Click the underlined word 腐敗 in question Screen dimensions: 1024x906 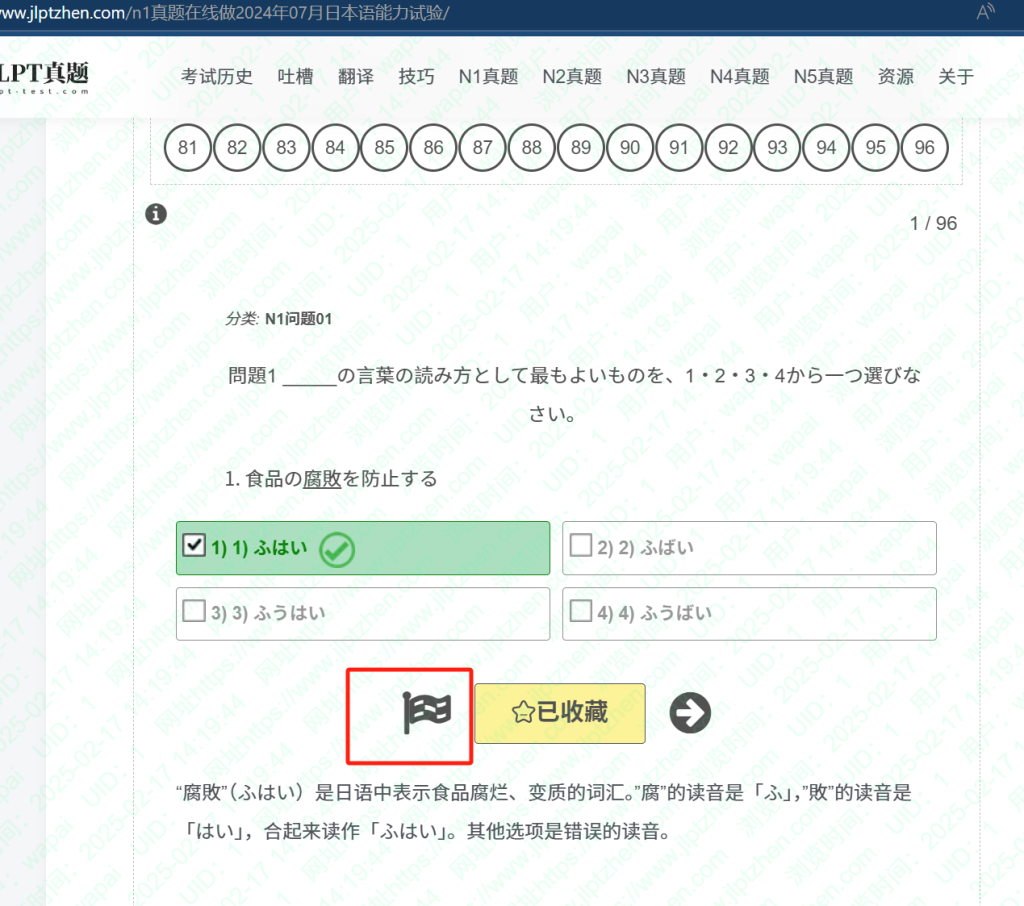click(x=322, y=479)
